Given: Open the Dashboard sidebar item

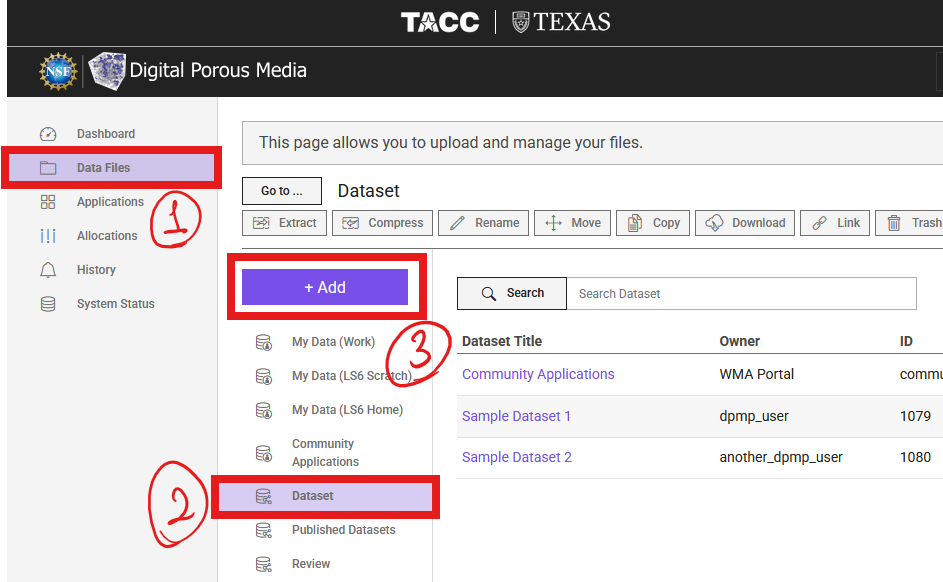Looking at the screenshot, I should pos(106,133).
